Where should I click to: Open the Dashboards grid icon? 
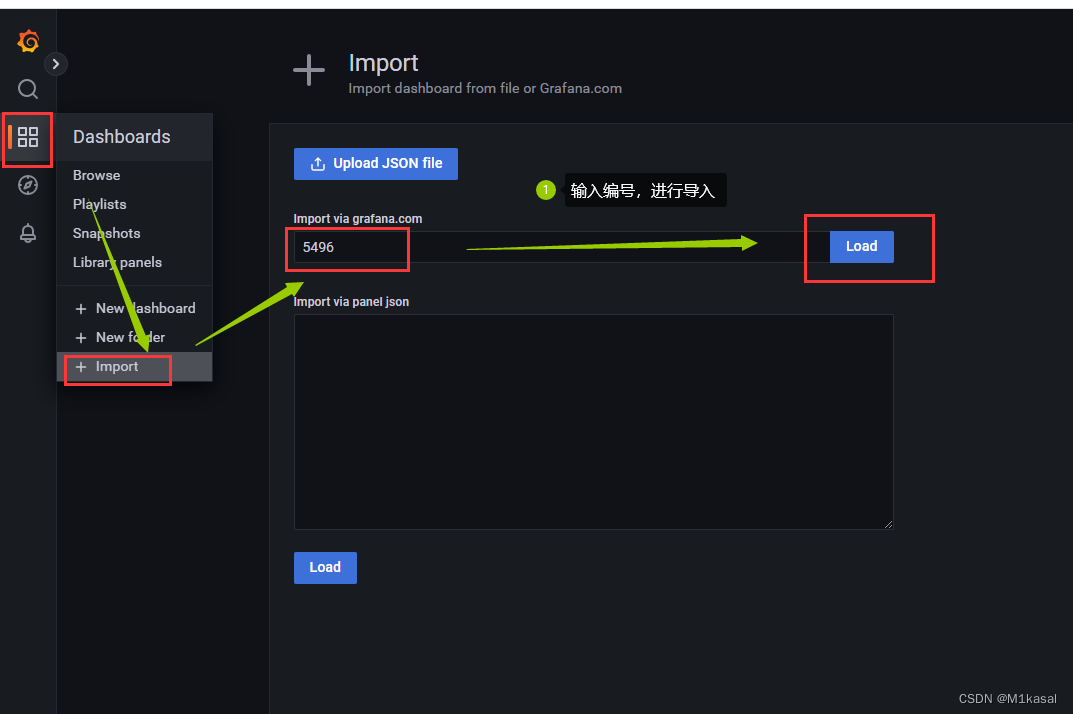click(x=28, y=137)
